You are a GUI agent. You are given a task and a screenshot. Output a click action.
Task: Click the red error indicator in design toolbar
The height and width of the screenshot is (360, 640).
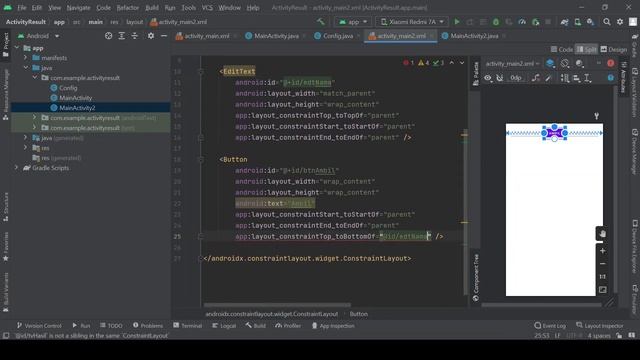coord(610,63)
